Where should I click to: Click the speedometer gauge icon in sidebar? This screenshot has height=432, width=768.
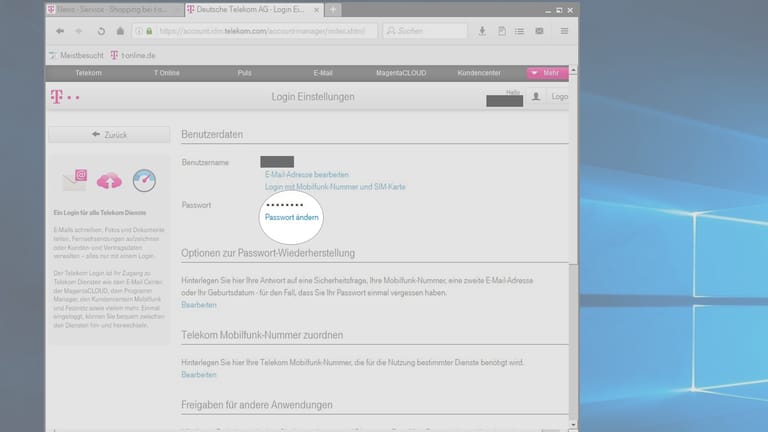tap(144, 180)
